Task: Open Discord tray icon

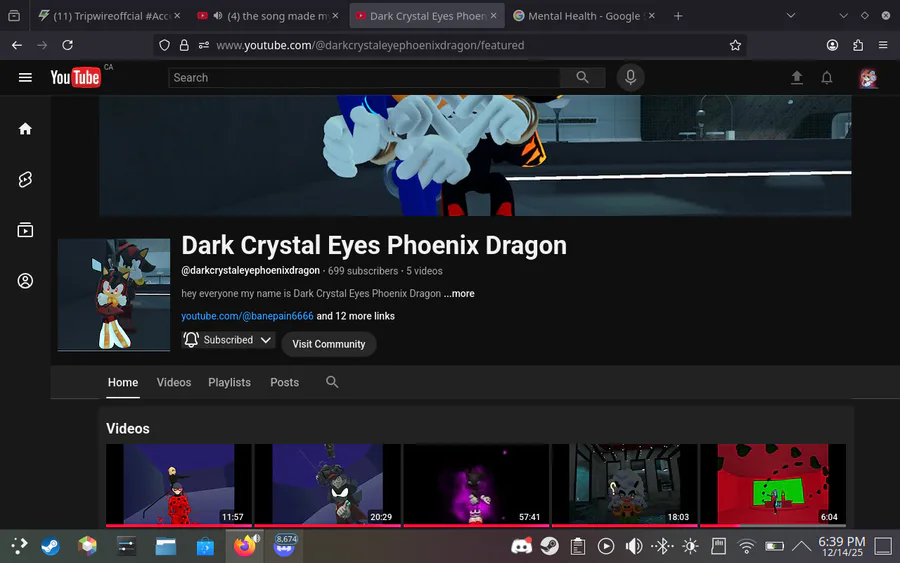Action: point(521,546)
